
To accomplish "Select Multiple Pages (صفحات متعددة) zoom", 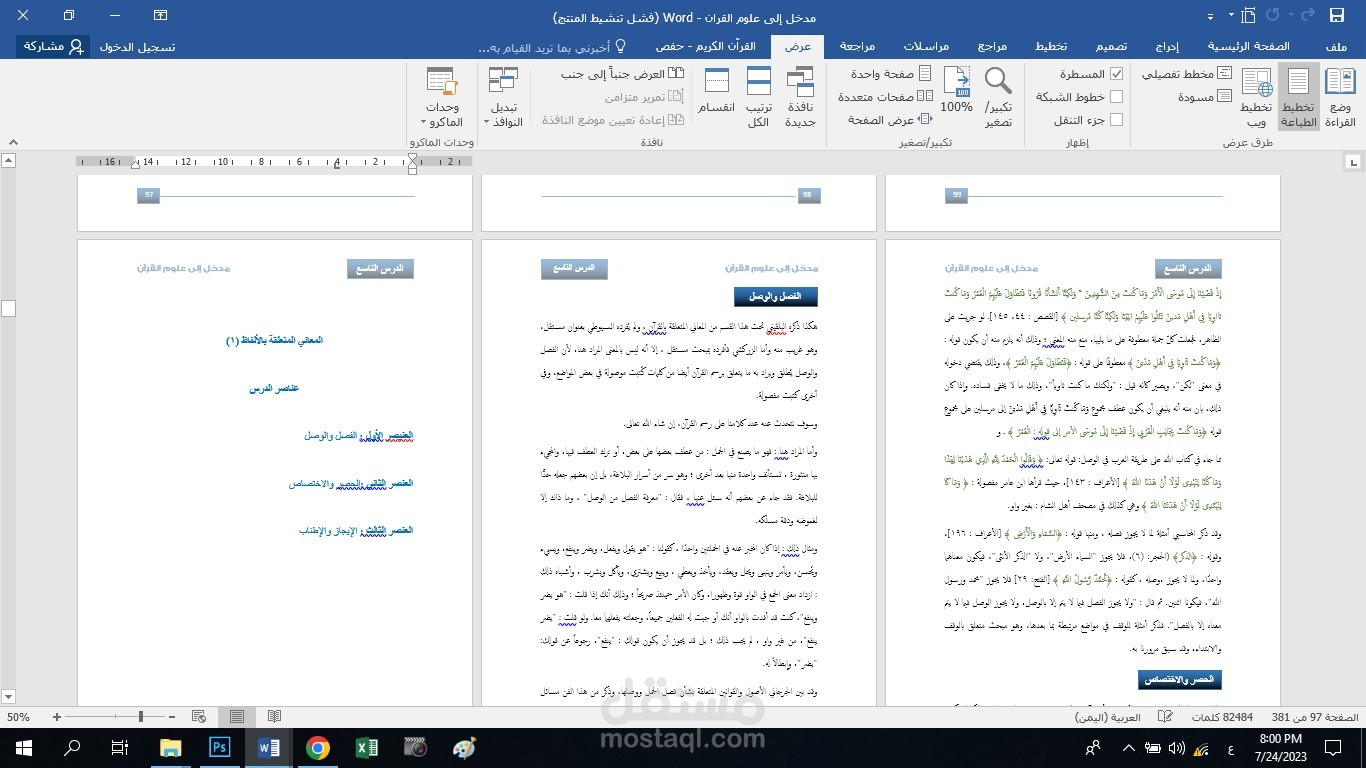I will point(885,97).
